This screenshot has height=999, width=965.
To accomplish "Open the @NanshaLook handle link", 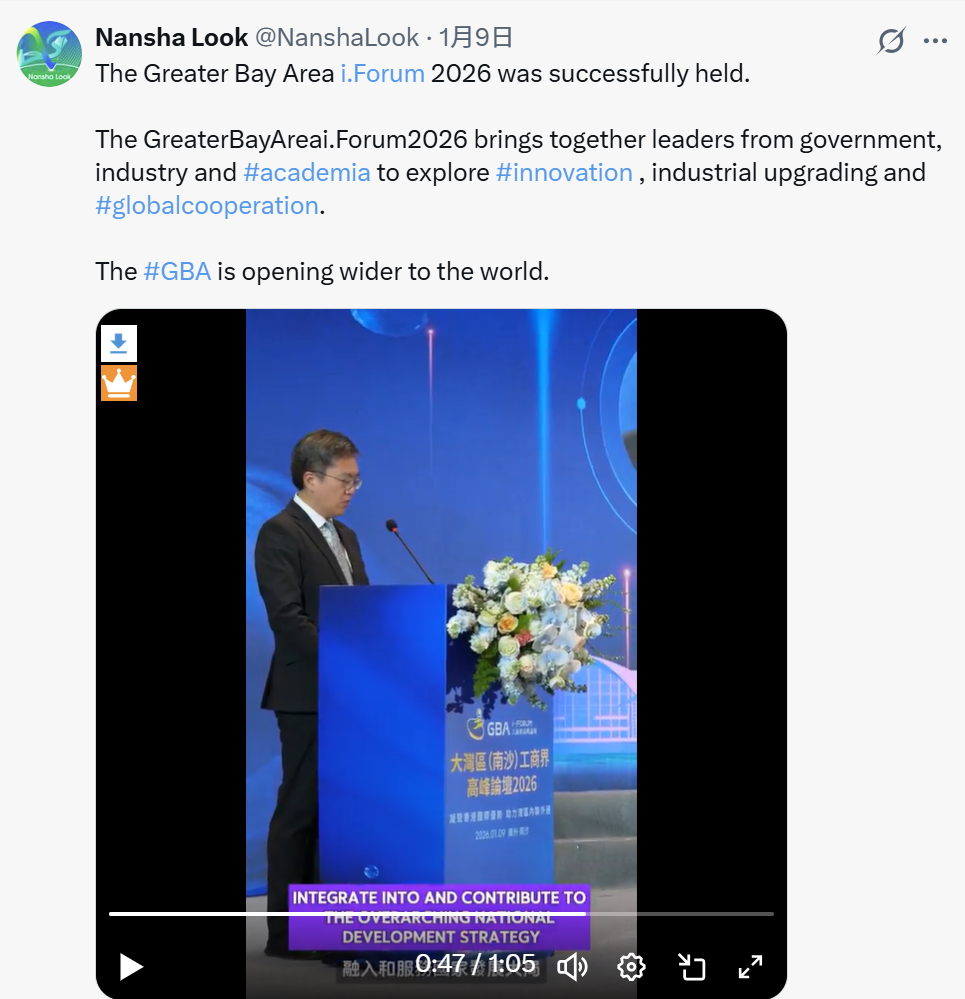I will pos(337,38).
